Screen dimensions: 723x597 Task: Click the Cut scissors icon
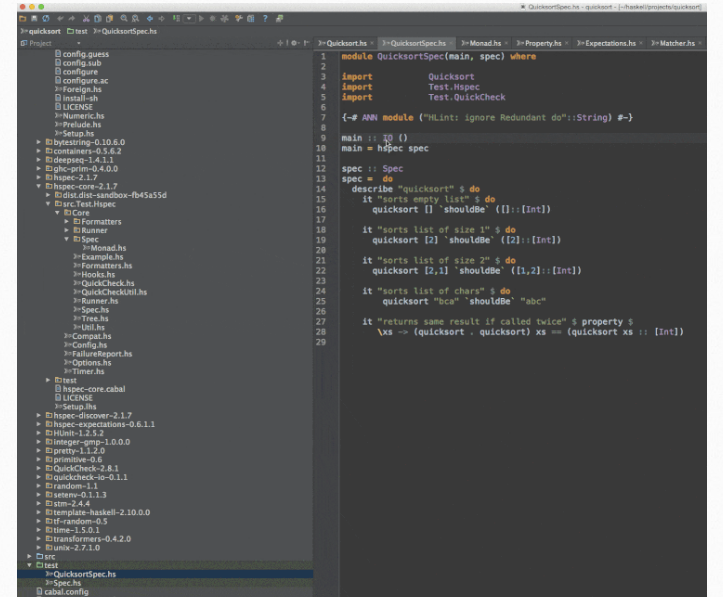[84, 18]
